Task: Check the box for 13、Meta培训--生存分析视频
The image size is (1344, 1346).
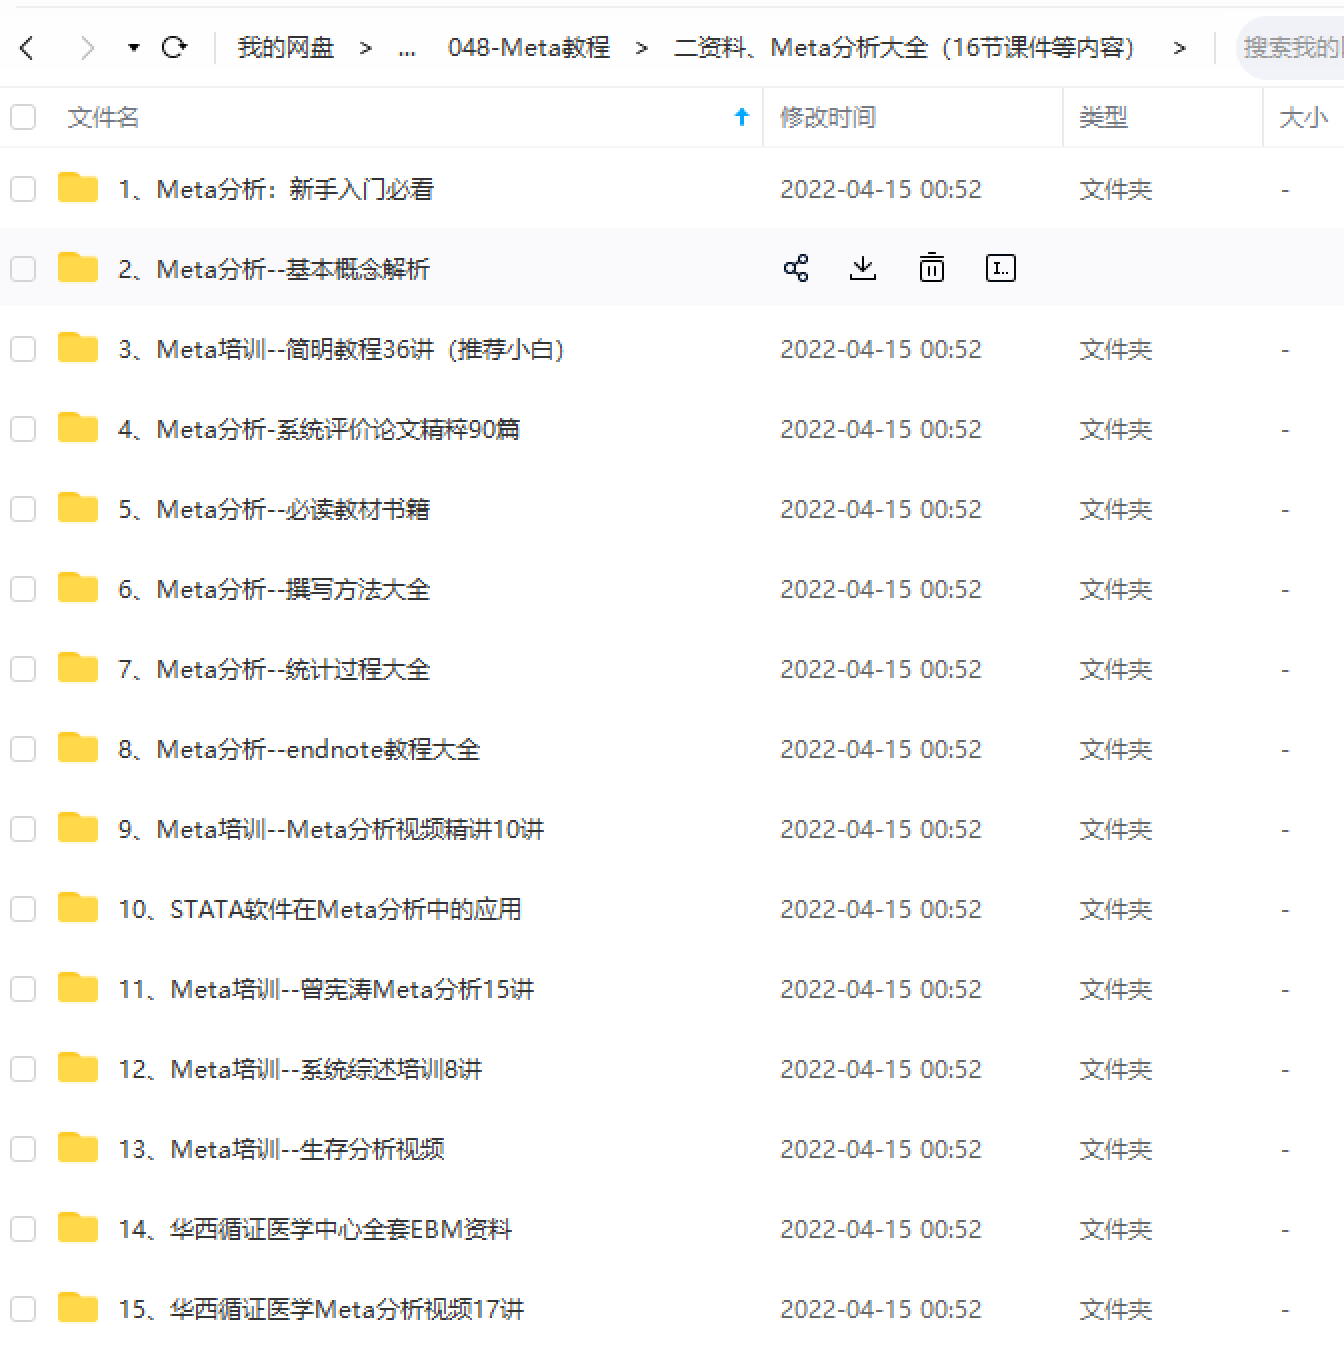Action: [x=23, y=1149]
